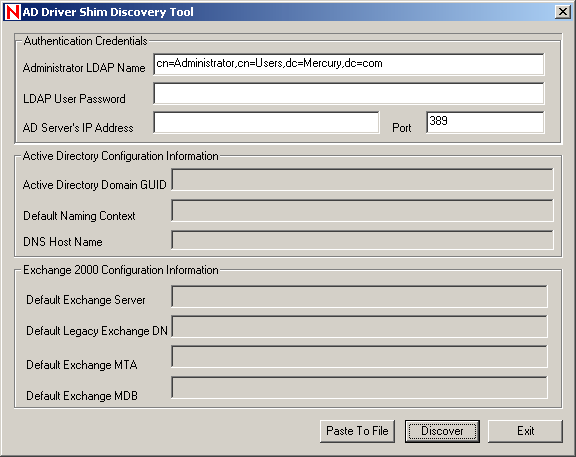Click the window title text in title bar

[108, 12]
